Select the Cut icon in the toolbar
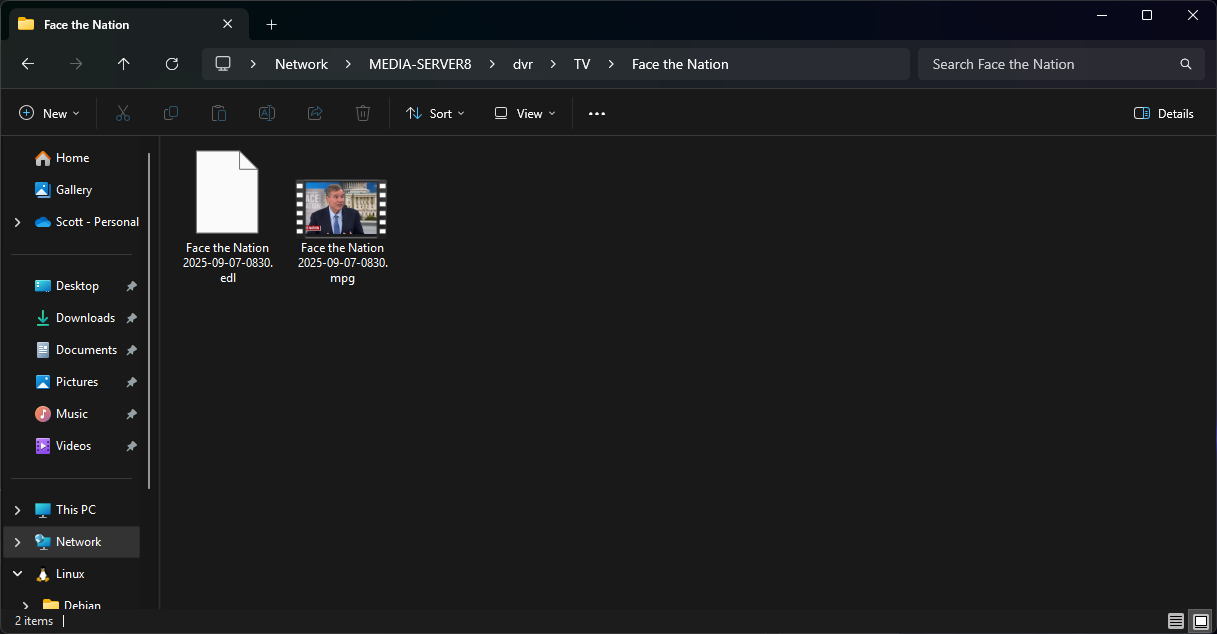 click(122, 113)
